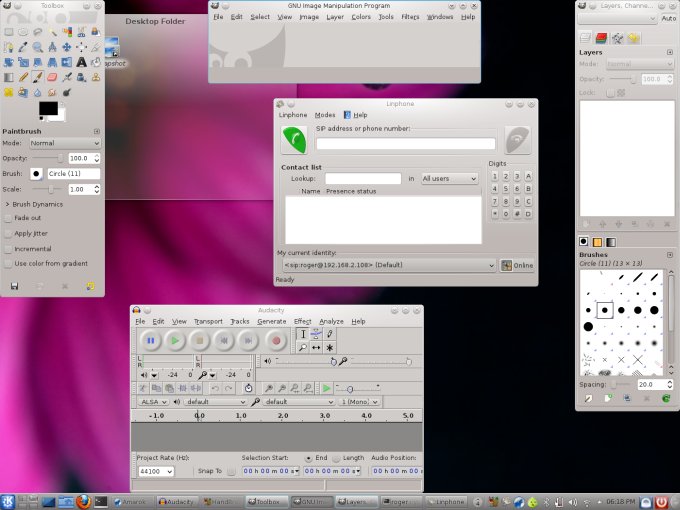The image size is (680, 510).
Task: Enable the Apply Jitter checkbox
Action: pyautogui.click(x=8, y=233)
